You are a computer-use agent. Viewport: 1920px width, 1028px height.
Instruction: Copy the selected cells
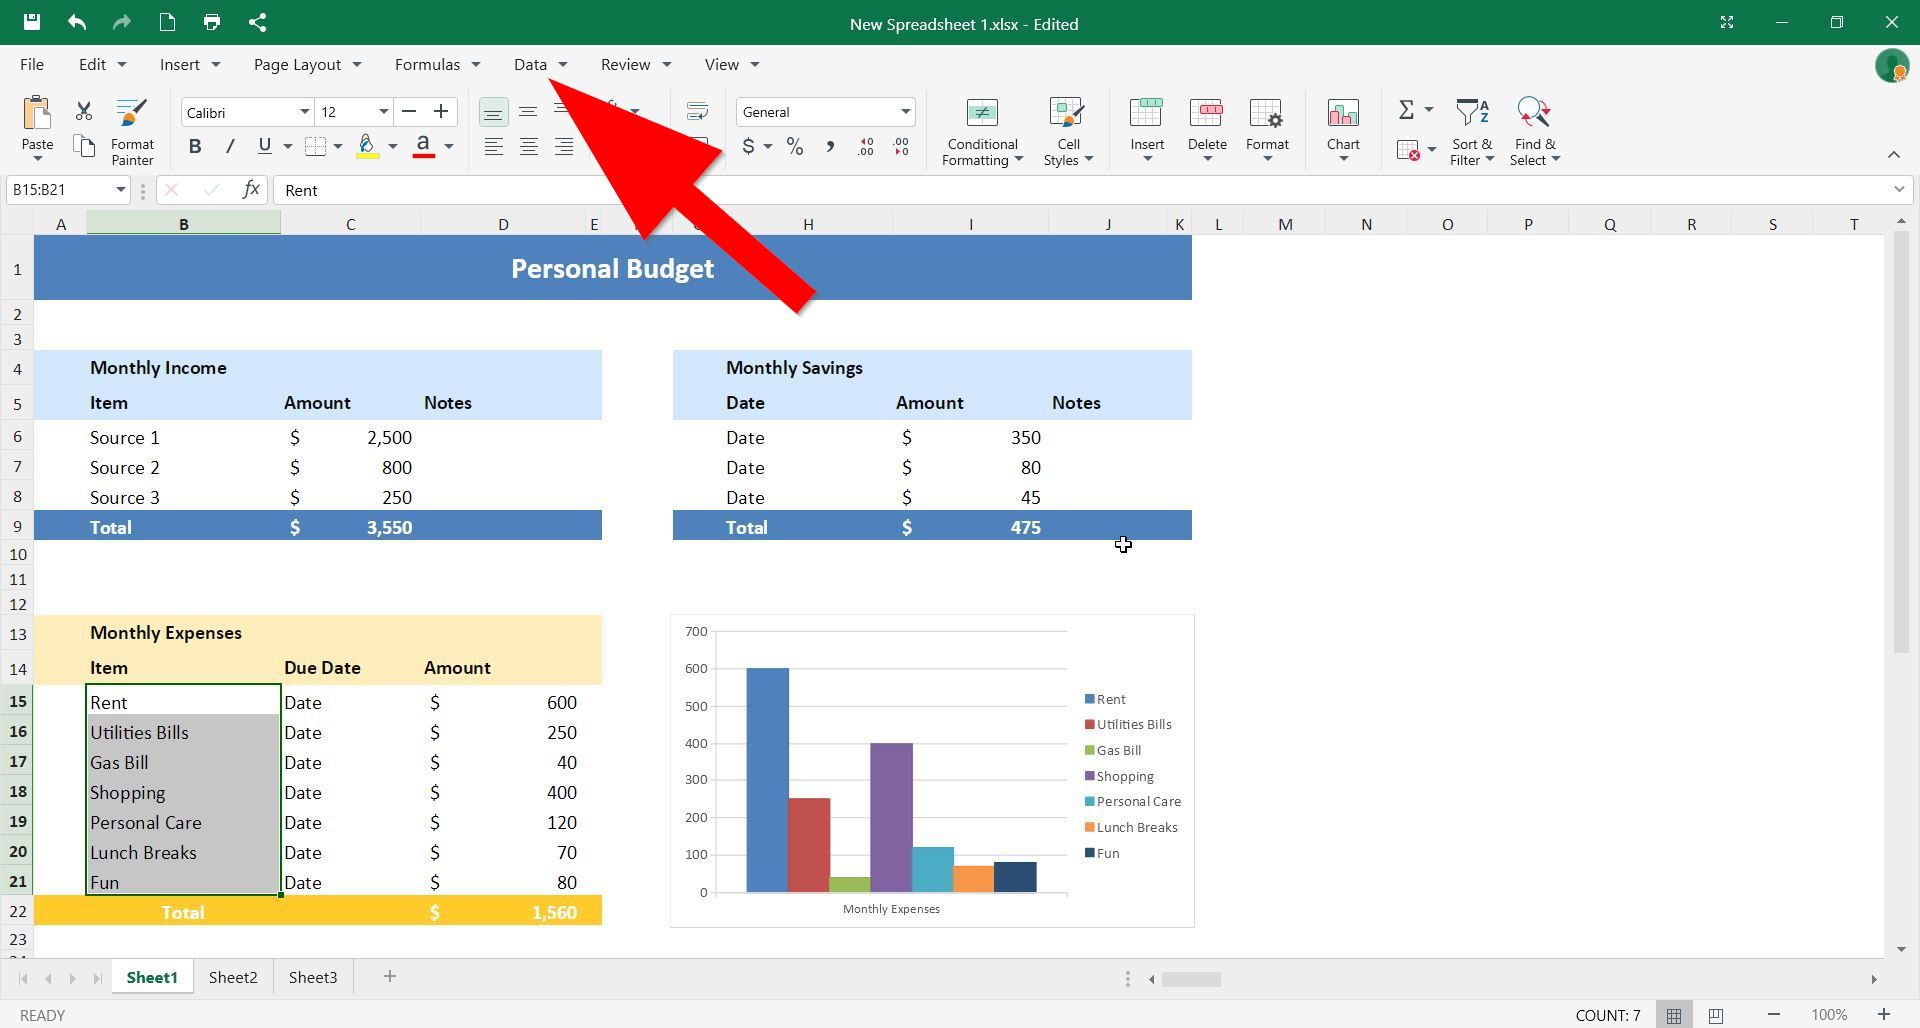point(84,147)
